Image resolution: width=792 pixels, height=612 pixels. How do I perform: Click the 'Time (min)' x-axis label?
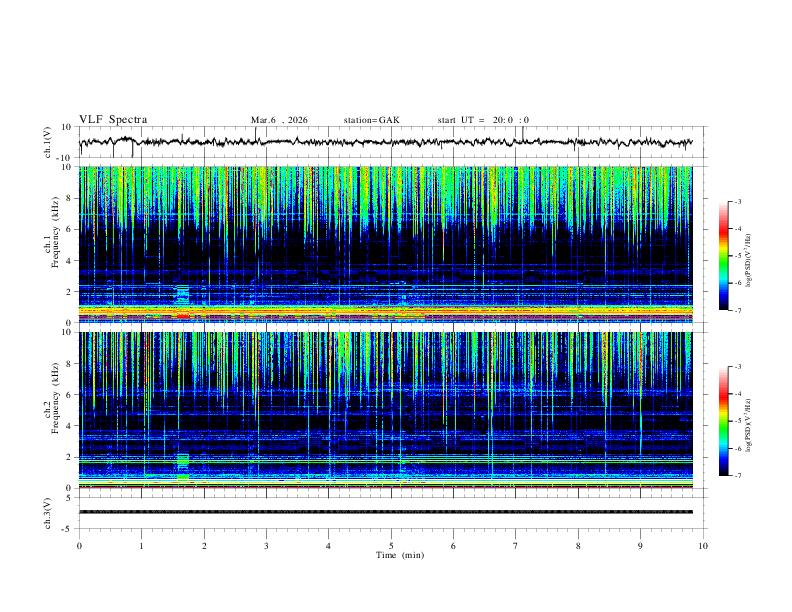(x=400, y=555)
